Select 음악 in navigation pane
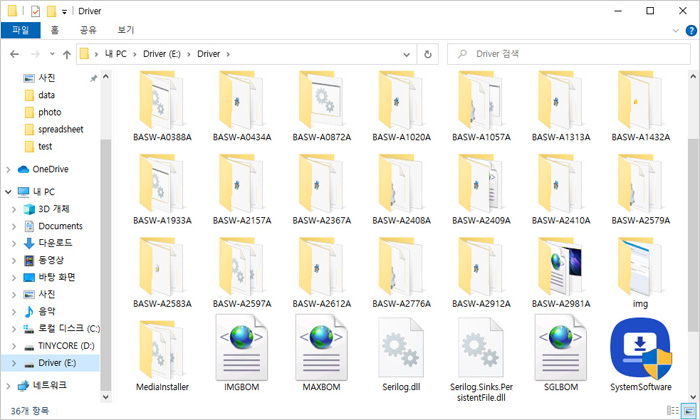This screenshot has height=420, width=700. point(46,311)
